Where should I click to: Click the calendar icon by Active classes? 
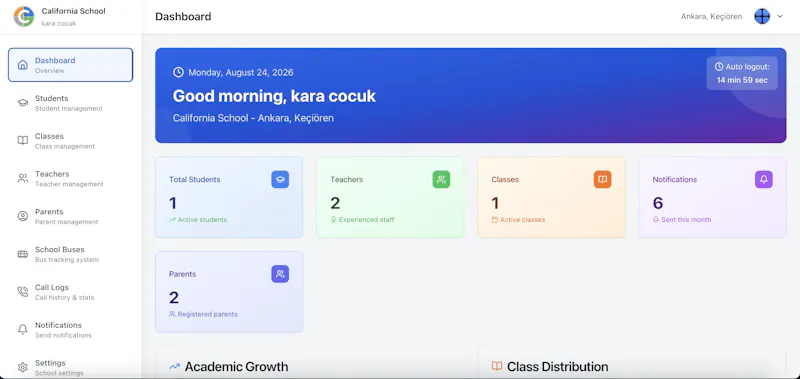click(494, 220)
